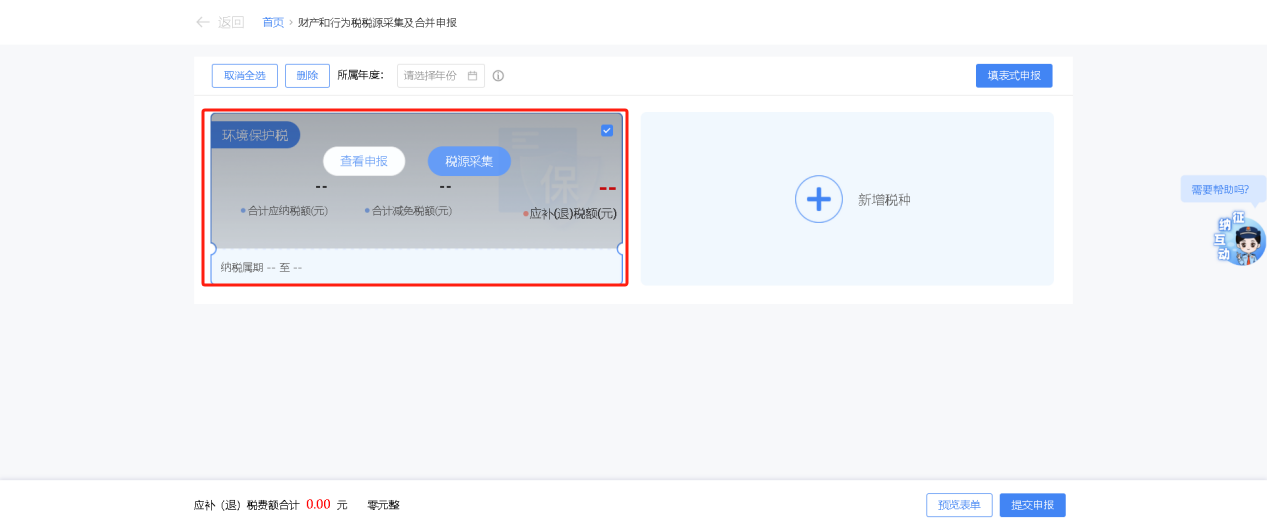Click the plus icon to add tax type

(818, 199)
